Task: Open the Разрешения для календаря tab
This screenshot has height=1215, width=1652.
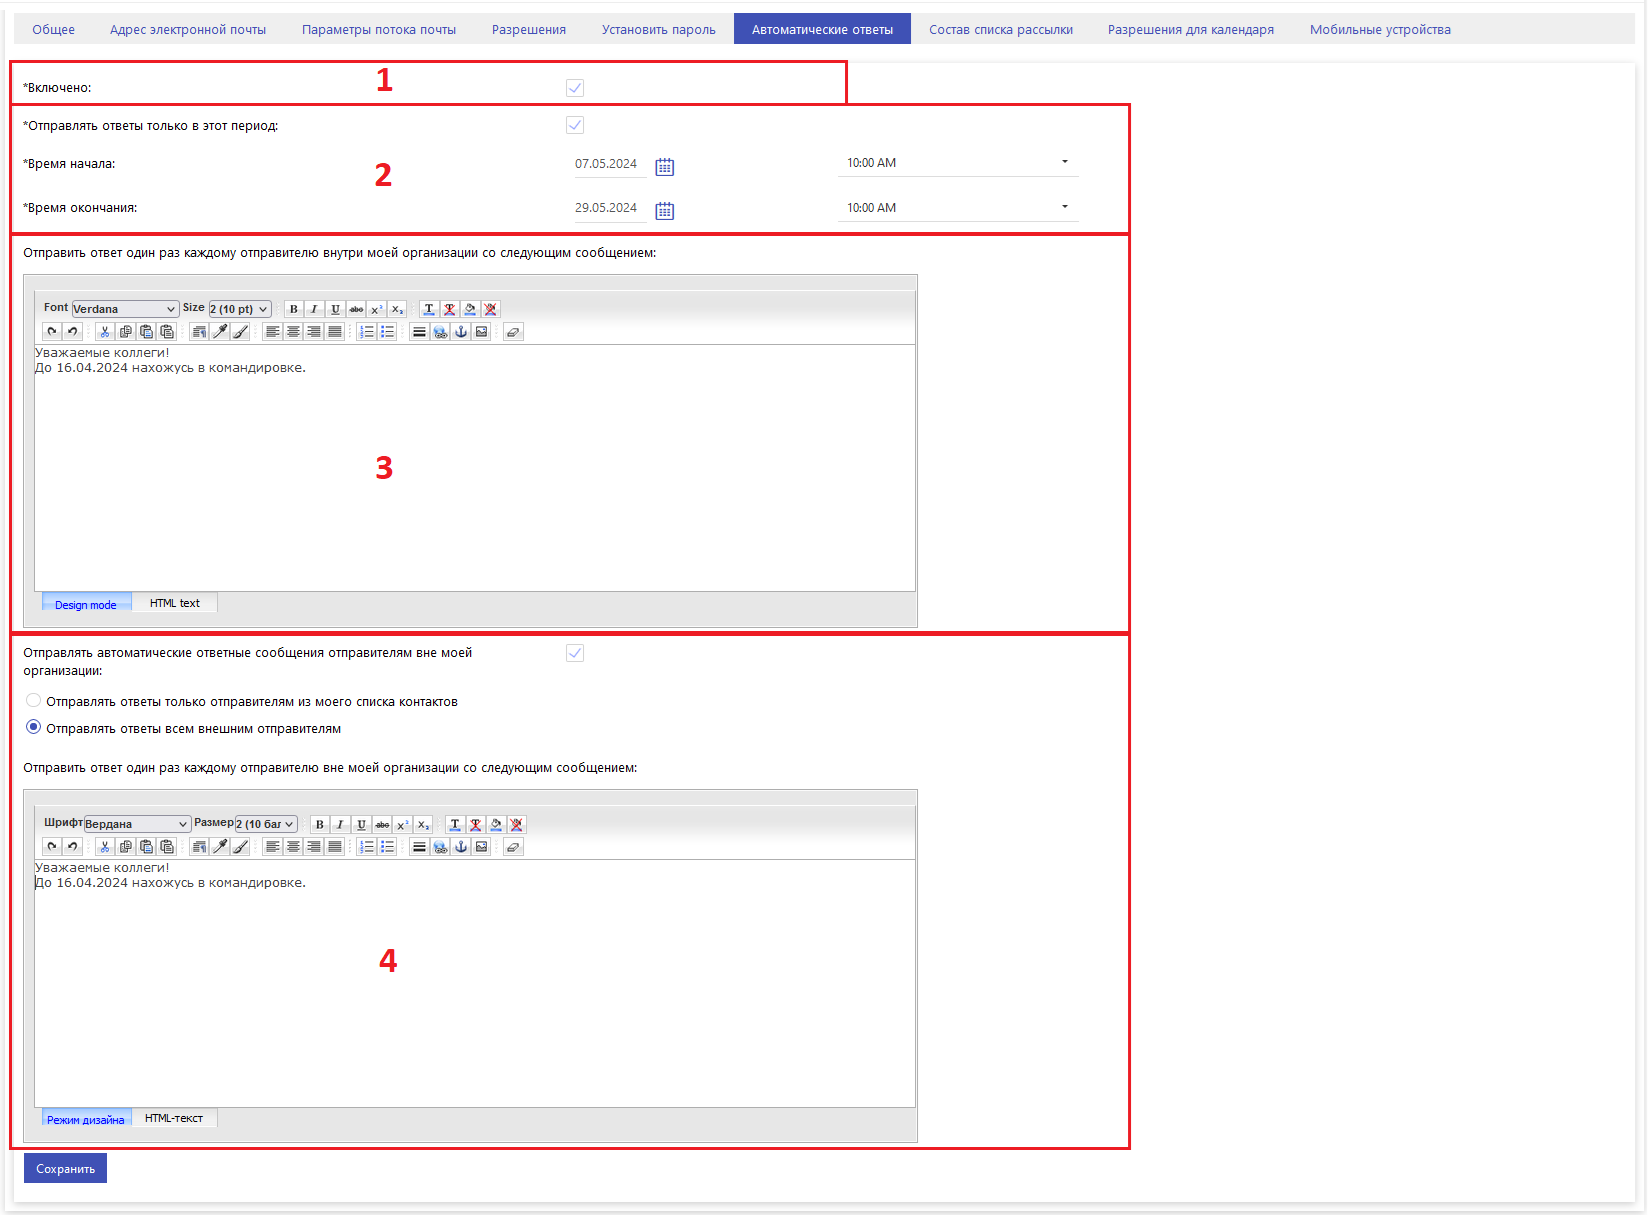Action: (1191, 29)
